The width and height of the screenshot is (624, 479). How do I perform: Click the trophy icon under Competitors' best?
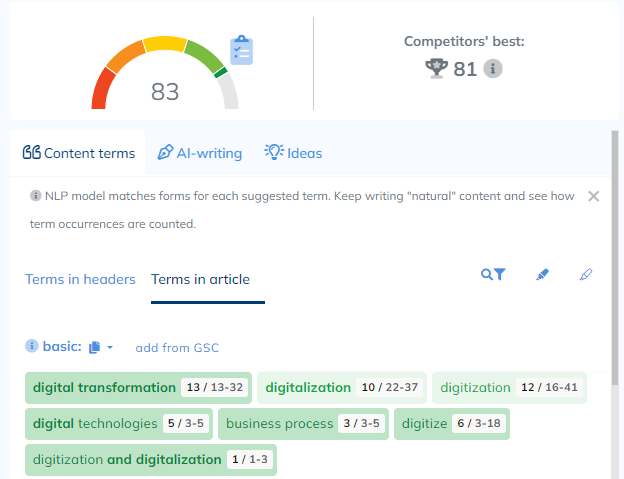pyautogui.click(x=436, y=68)
